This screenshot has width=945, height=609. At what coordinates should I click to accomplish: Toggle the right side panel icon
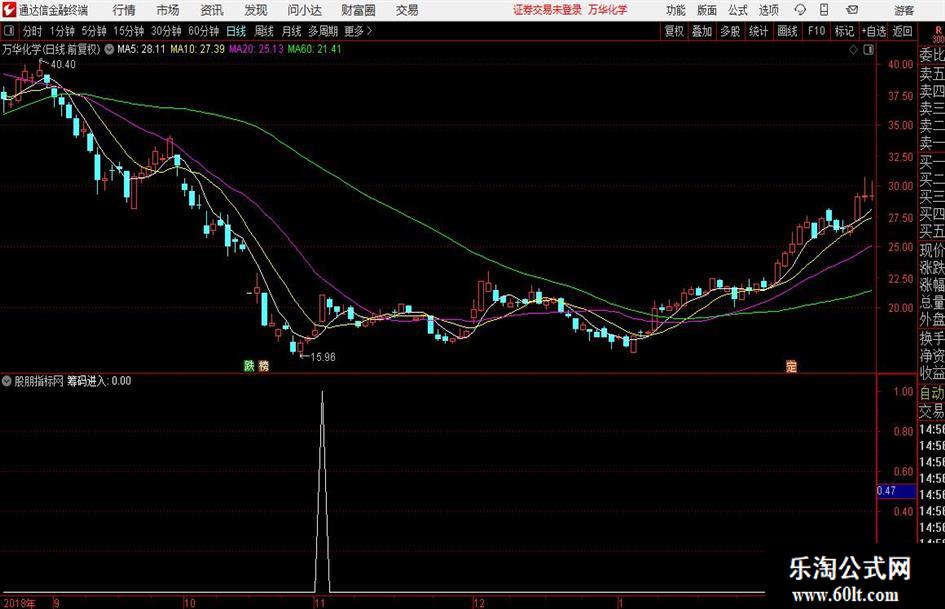tap(868, 50)
